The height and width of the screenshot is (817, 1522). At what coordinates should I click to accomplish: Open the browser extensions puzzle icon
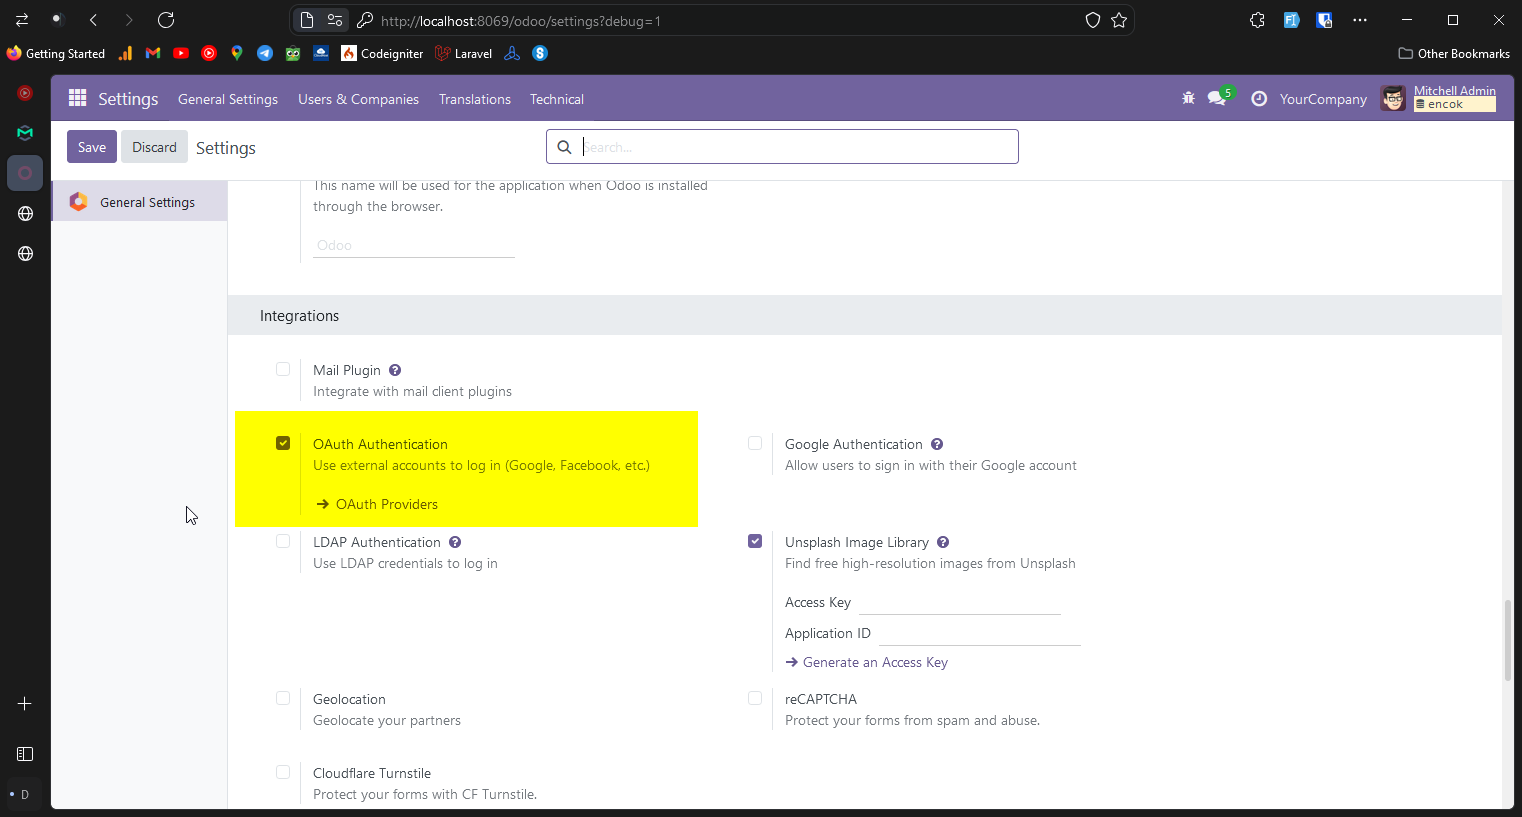point(1257,20)
